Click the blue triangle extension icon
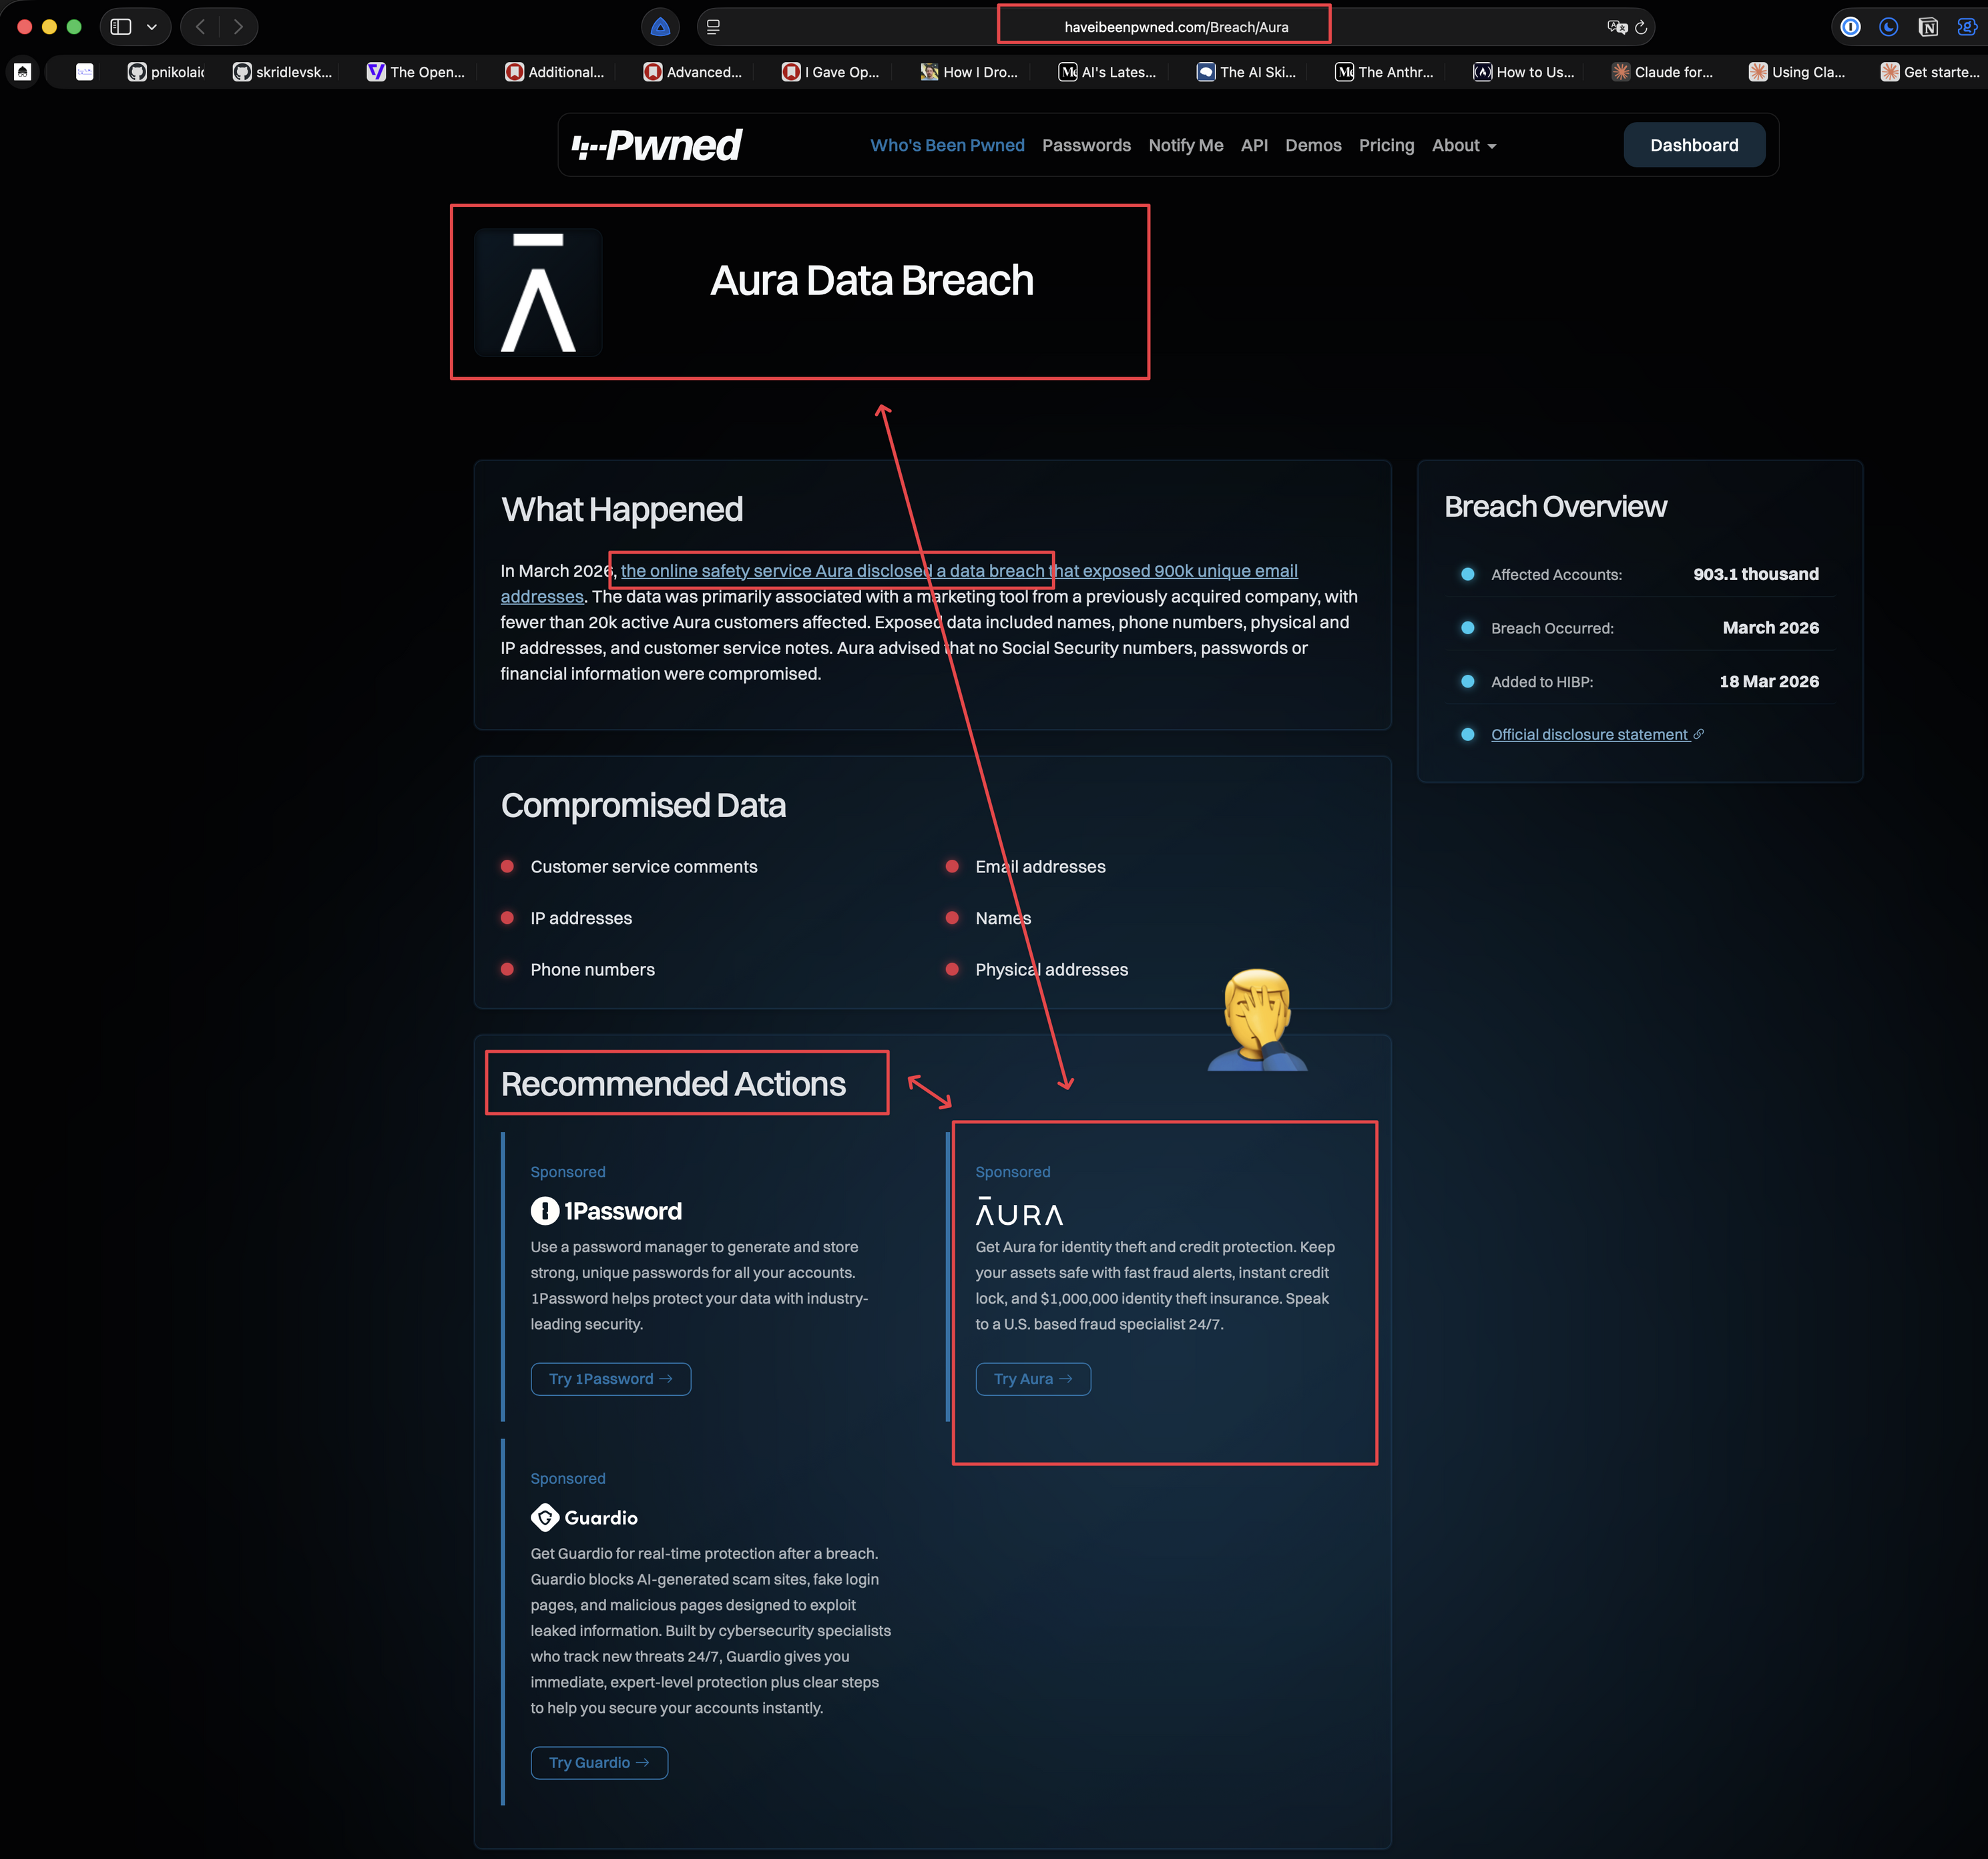 coord(660,27)
